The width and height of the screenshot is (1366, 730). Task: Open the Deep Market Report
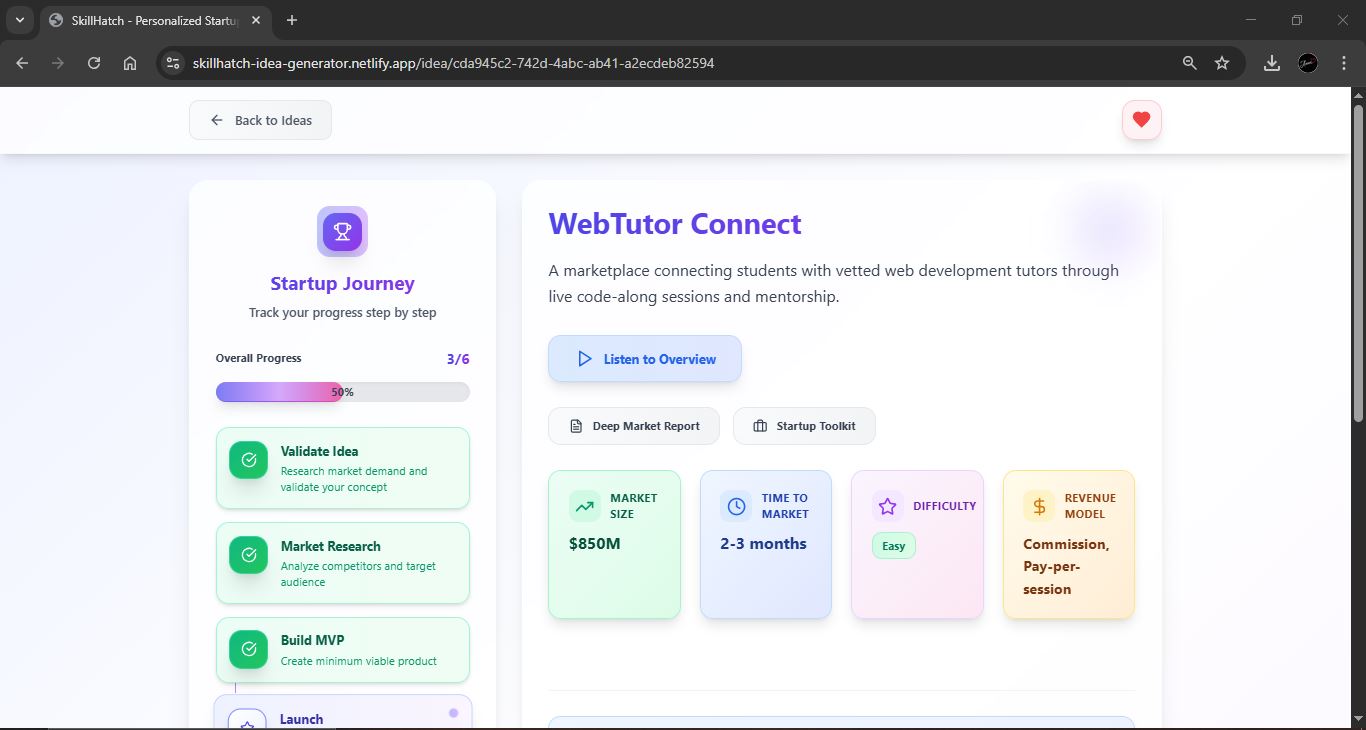pyautogui.click(x=634, y=426)
